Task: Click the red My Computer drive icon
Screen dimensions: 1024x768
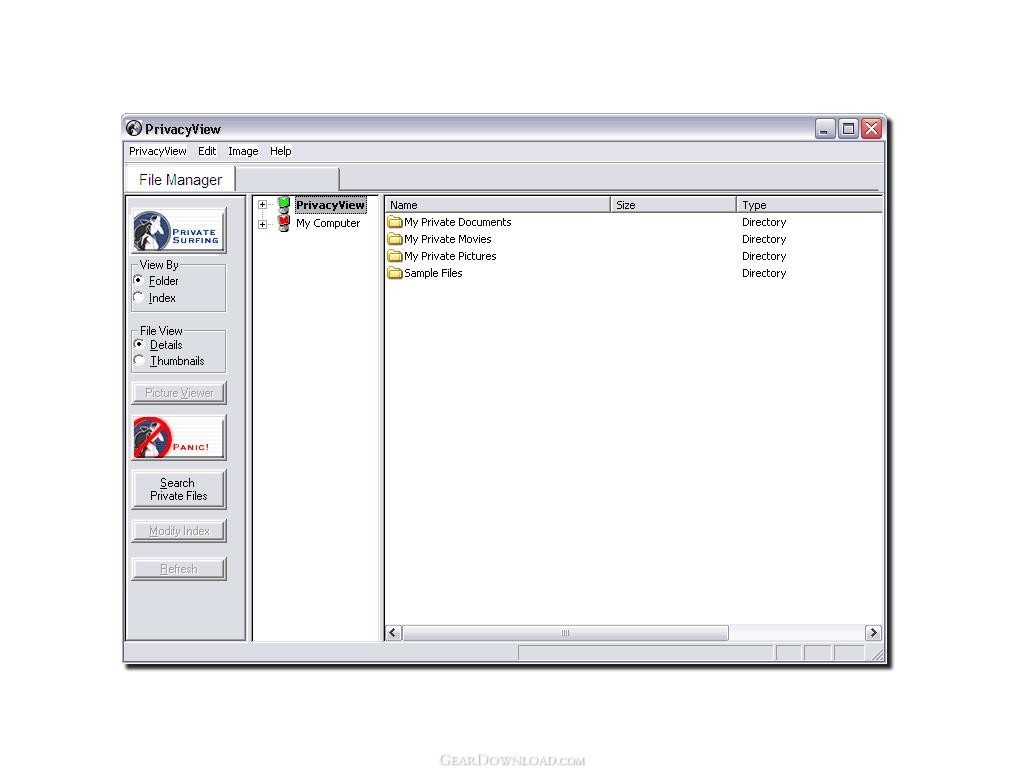Action: 284,223
